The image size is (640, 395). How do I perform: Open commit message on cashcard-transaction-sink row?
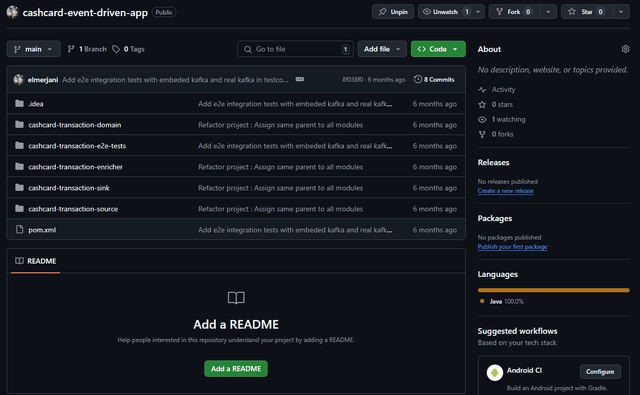coord(280,188)
